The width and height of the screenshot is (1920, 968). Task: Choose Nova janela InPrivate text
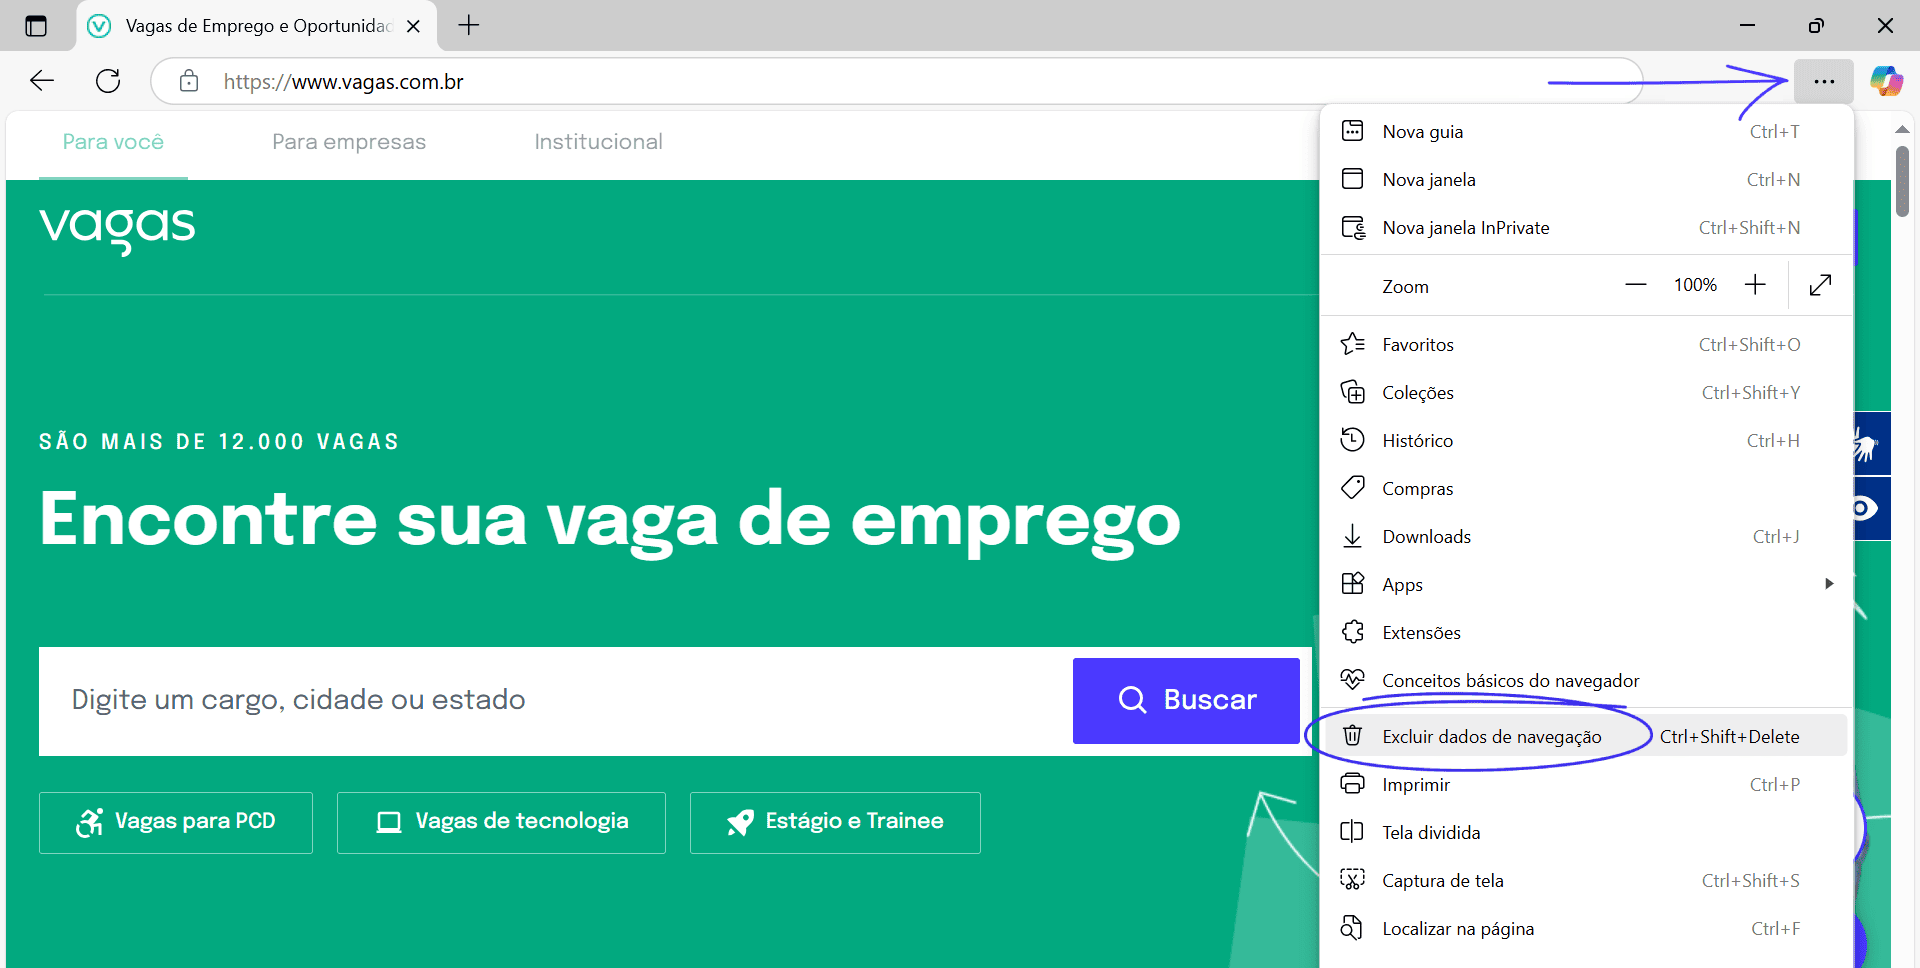click(x=1465, y=227)
